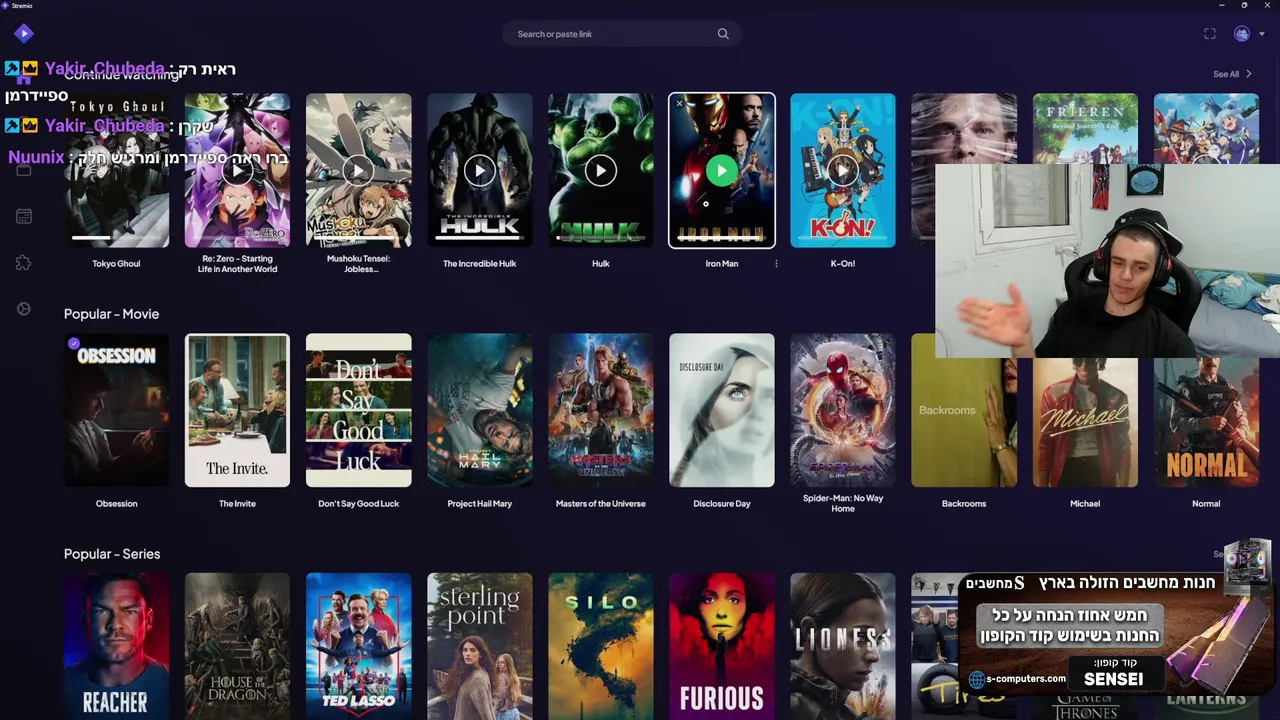Open the Obsession movie poster
1280x720 pixels.
coord(116,410)
